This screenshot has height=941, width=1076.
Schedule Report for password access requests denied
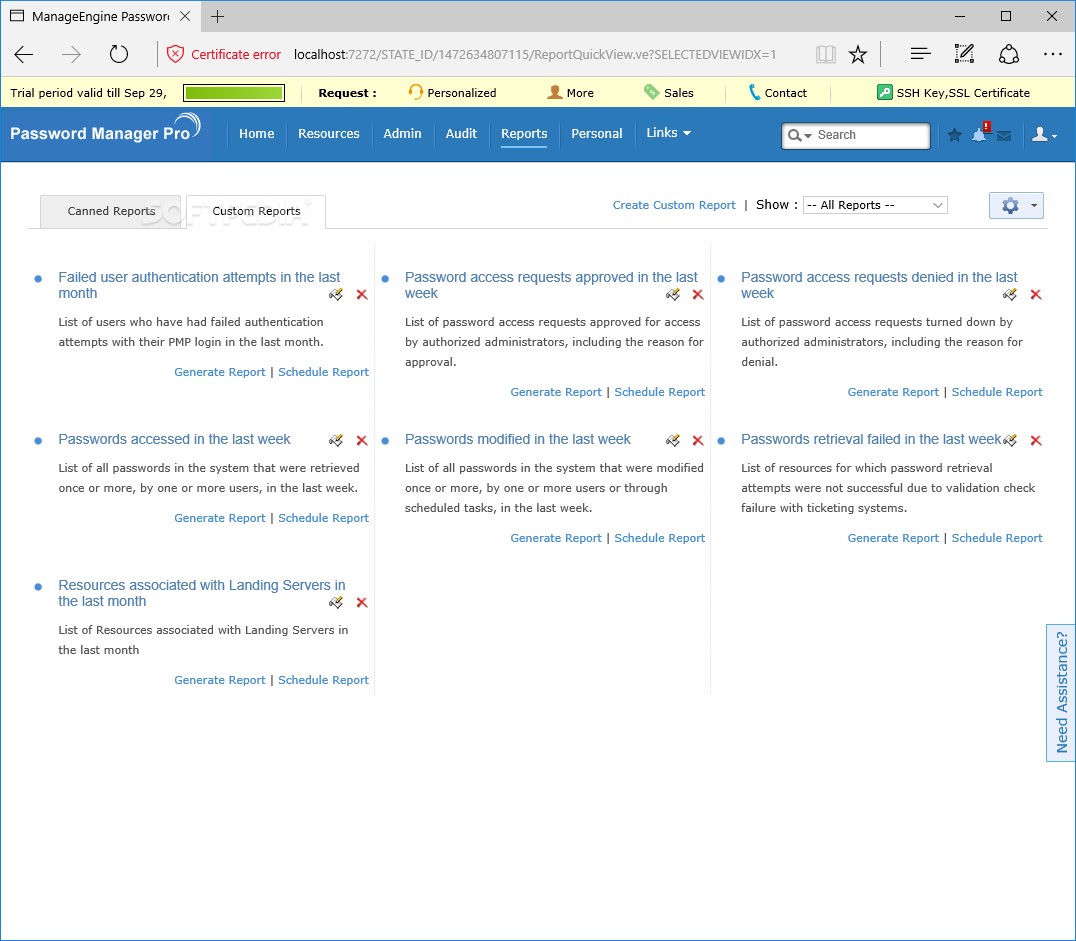pyautogui.click(x=997, y=392)
